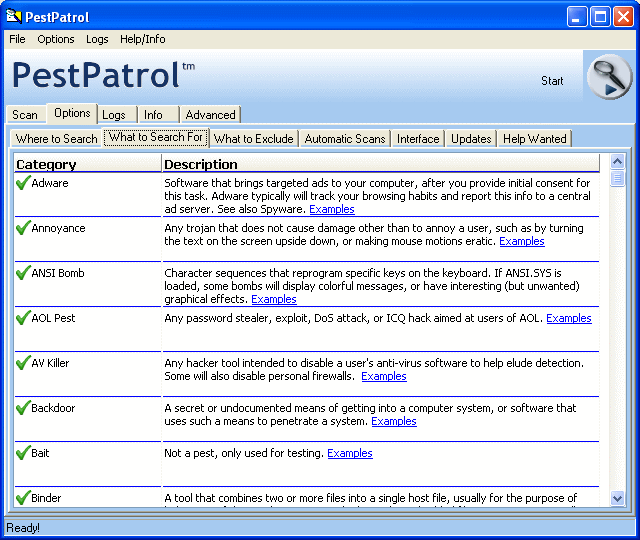Toggle the Binder category checkmark
The width and height of the screenshot is (640, 540).
pyautogui.click(x=23, y=498)
